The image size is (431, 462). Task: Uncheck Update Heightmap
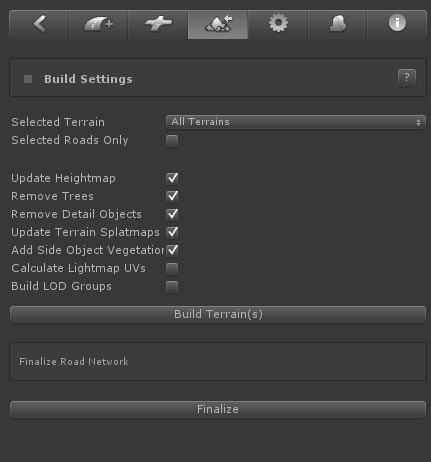pos(172,178)
